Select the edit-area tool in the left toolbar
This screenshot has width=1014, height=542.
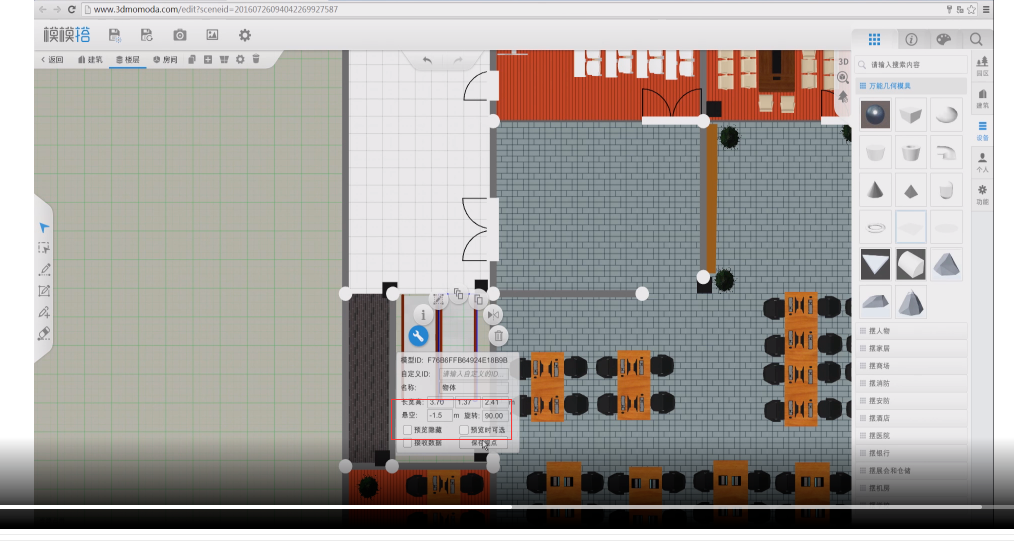[x=44, y=291]
